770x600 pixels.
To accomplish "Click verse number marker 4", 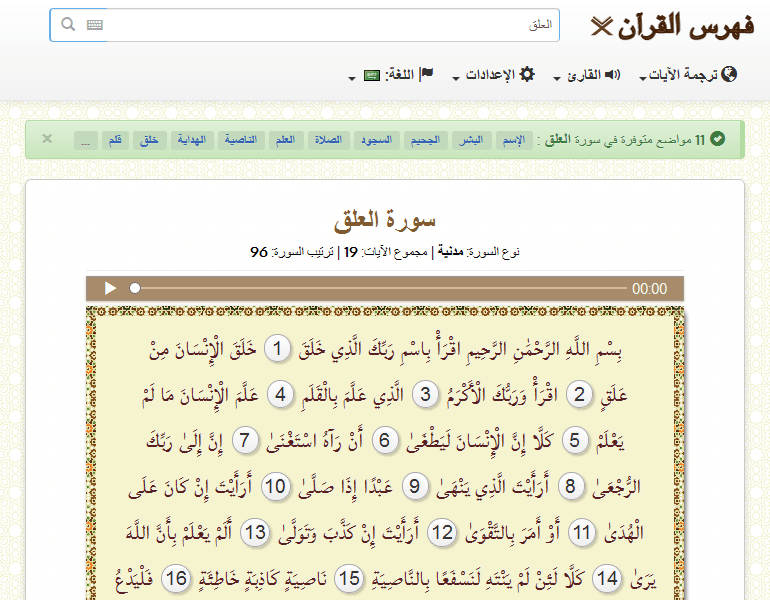I will pyautogui.click(x=280, y=394).
